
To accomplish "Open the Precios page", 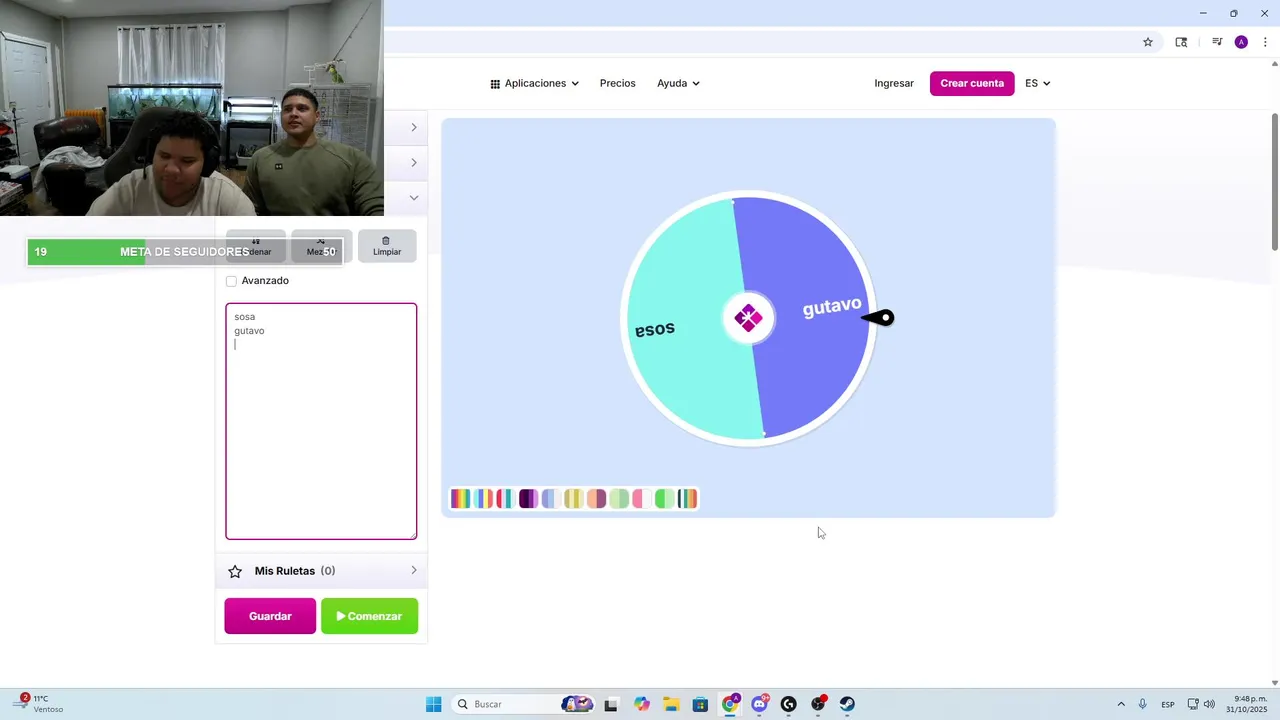I will coord(617,83).
